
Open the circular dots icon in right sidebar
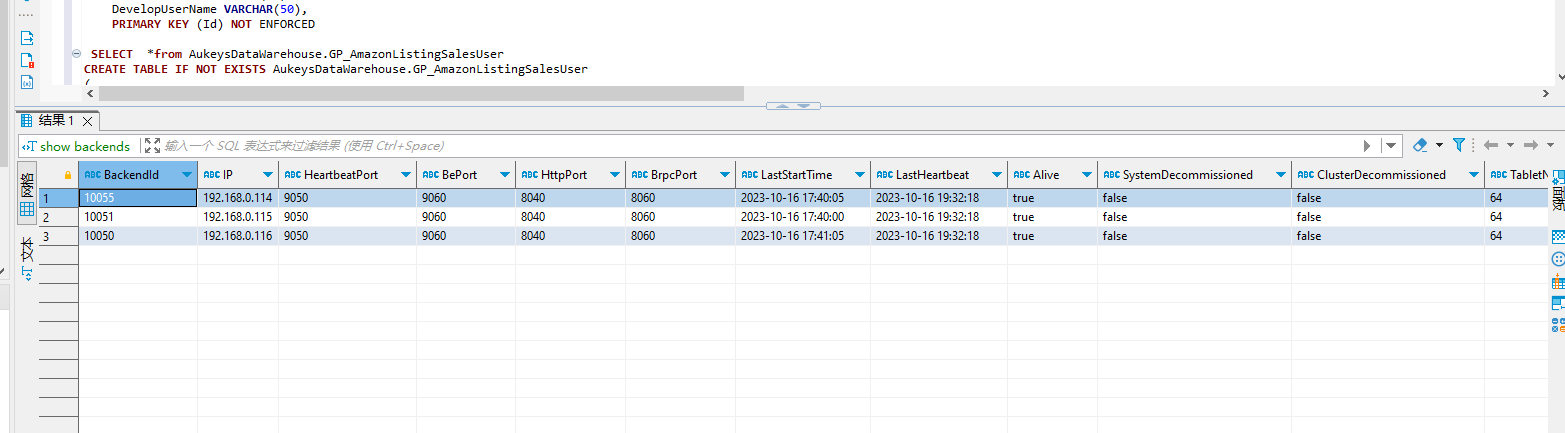tap(1558, 259)
